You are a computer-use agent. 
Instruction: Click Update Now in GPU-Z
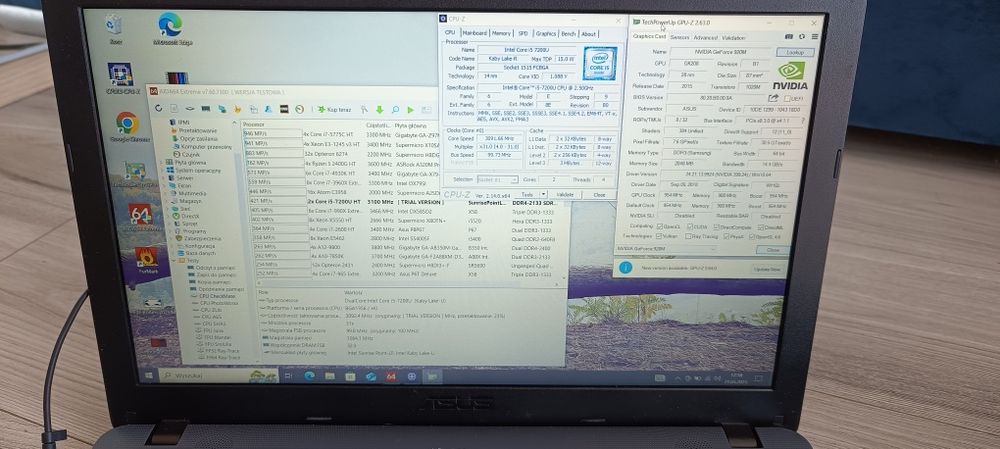pos(767,269)
